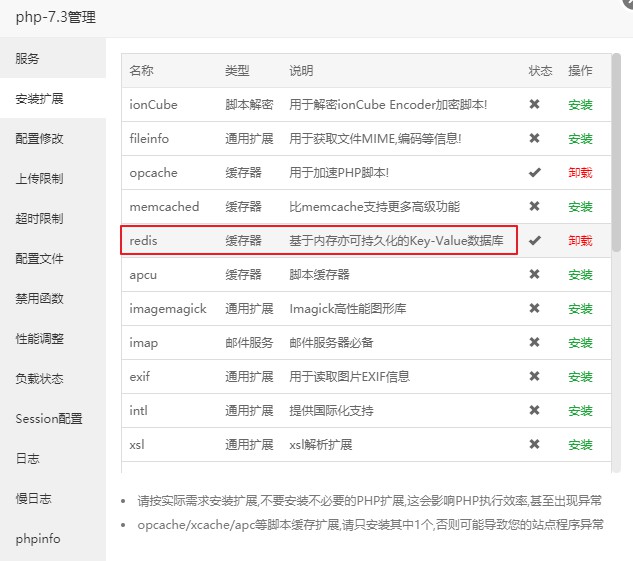
Task: Click the exif X status icon
Action: 534,376
